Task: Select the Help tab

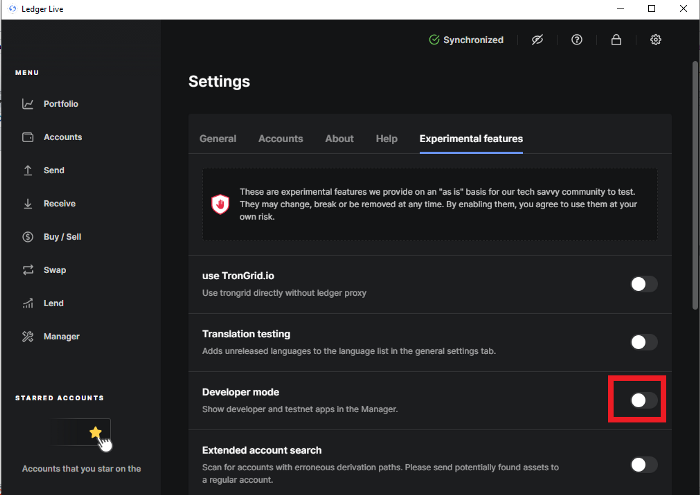Action: [387, 139]
